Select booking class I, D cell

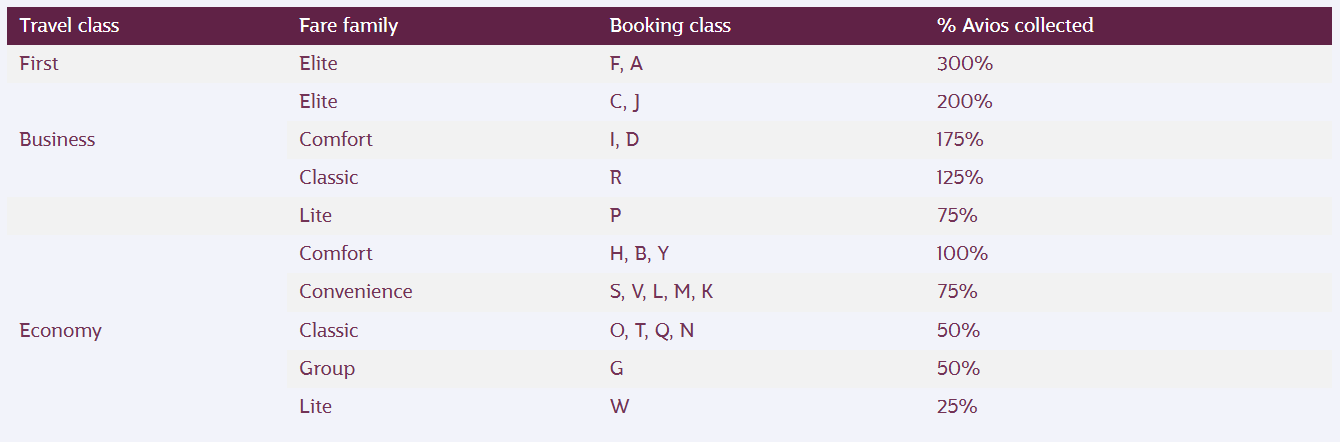pos(624,140)
